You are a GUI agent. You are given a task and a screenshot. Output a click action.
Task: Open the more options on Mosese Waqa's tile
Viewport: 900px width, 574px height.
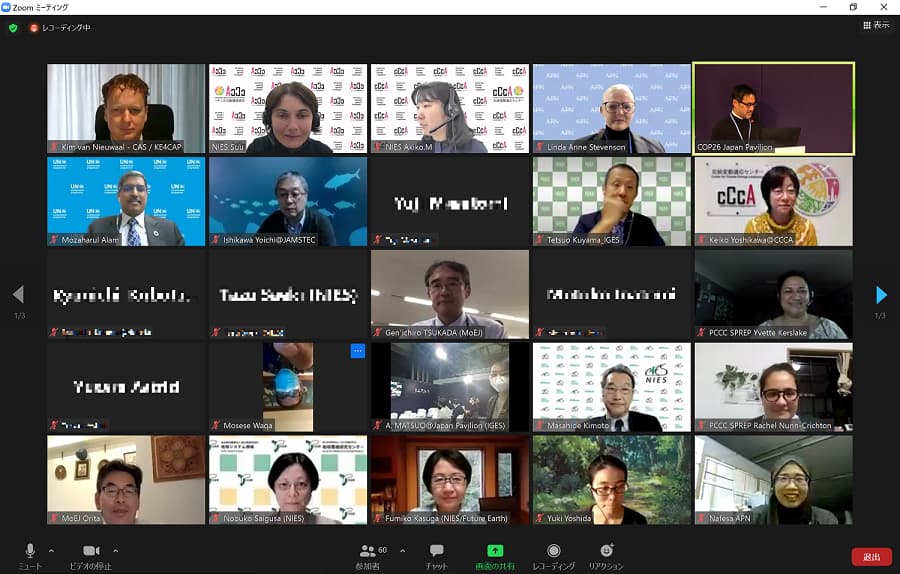[357, 351]
